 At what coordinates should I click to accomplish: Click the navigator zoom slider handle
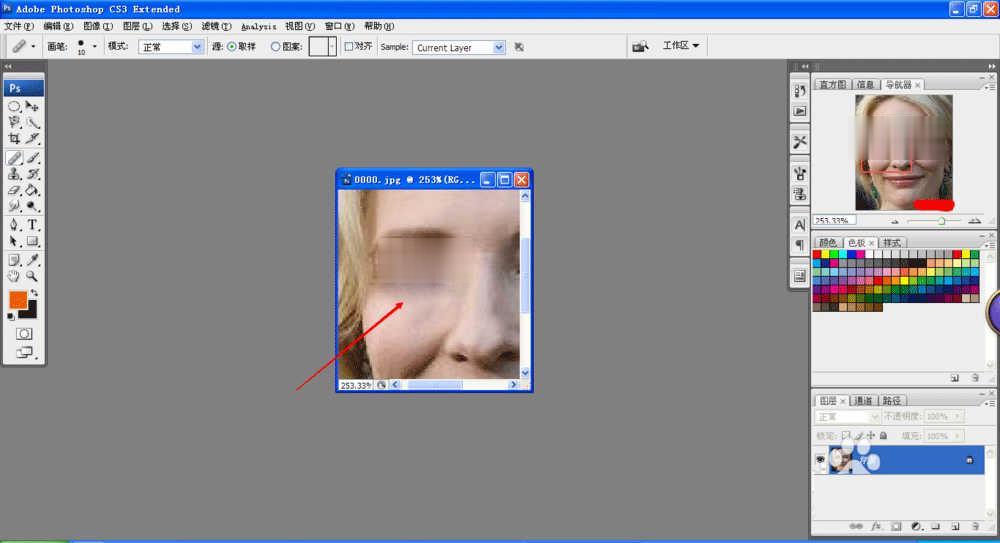pos(941,221)
